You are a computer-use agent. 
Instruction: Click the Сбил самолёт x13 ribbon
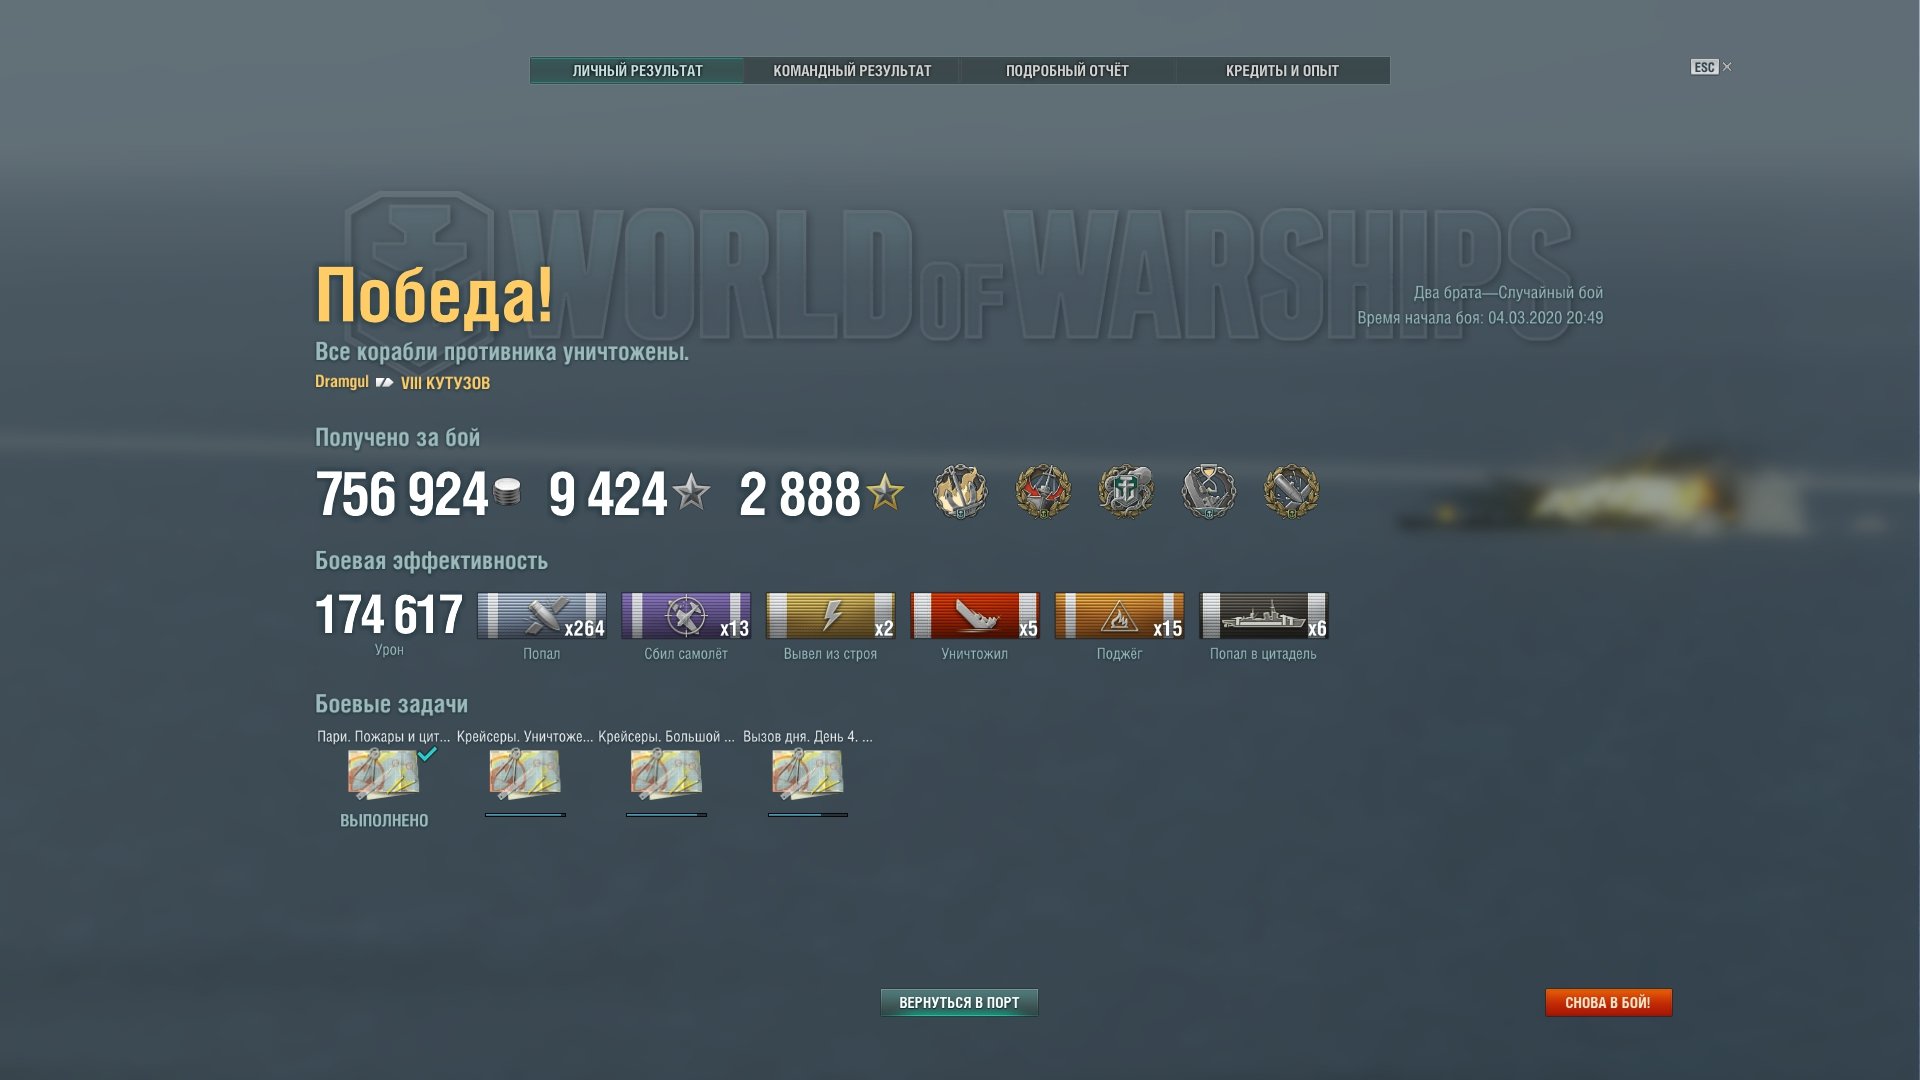(686, 615)
